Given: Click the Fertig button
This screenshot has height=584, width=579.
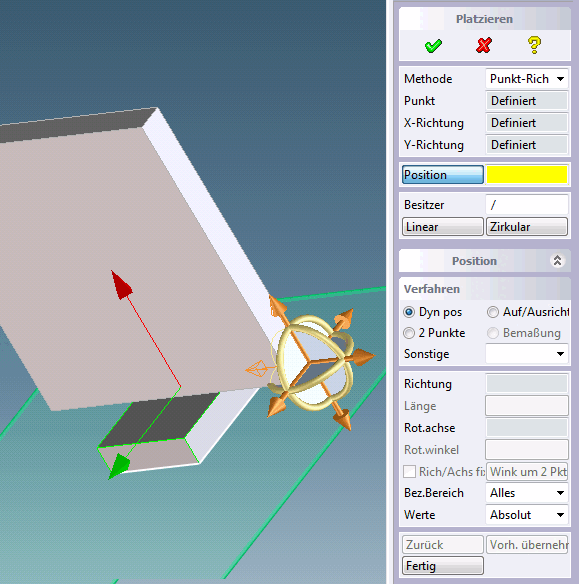Looking at the screenshot, I should tap(443, 566).
